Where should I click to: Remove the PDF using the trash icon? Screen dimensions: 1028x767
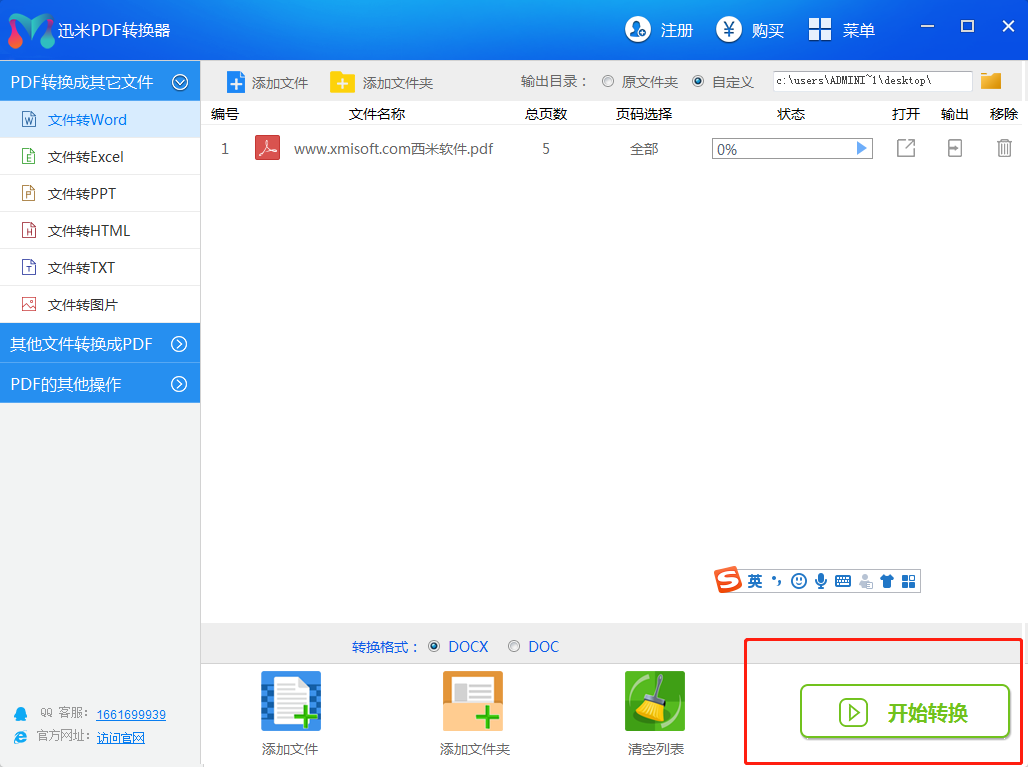coord(1004,149)
